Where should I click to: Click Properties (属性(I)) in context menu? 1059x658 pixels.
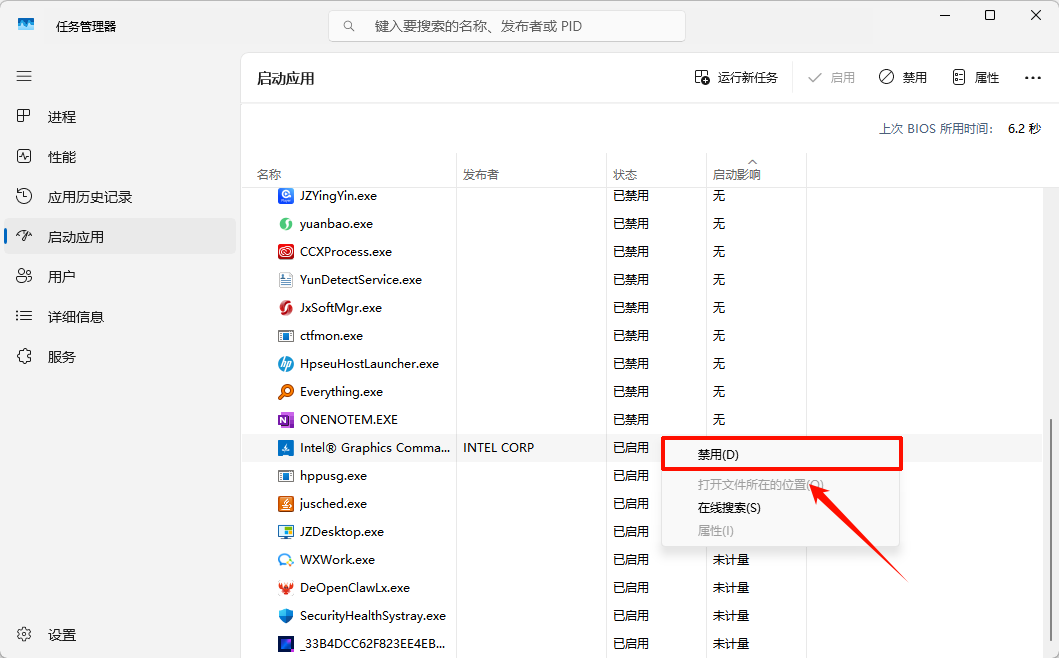781,531
